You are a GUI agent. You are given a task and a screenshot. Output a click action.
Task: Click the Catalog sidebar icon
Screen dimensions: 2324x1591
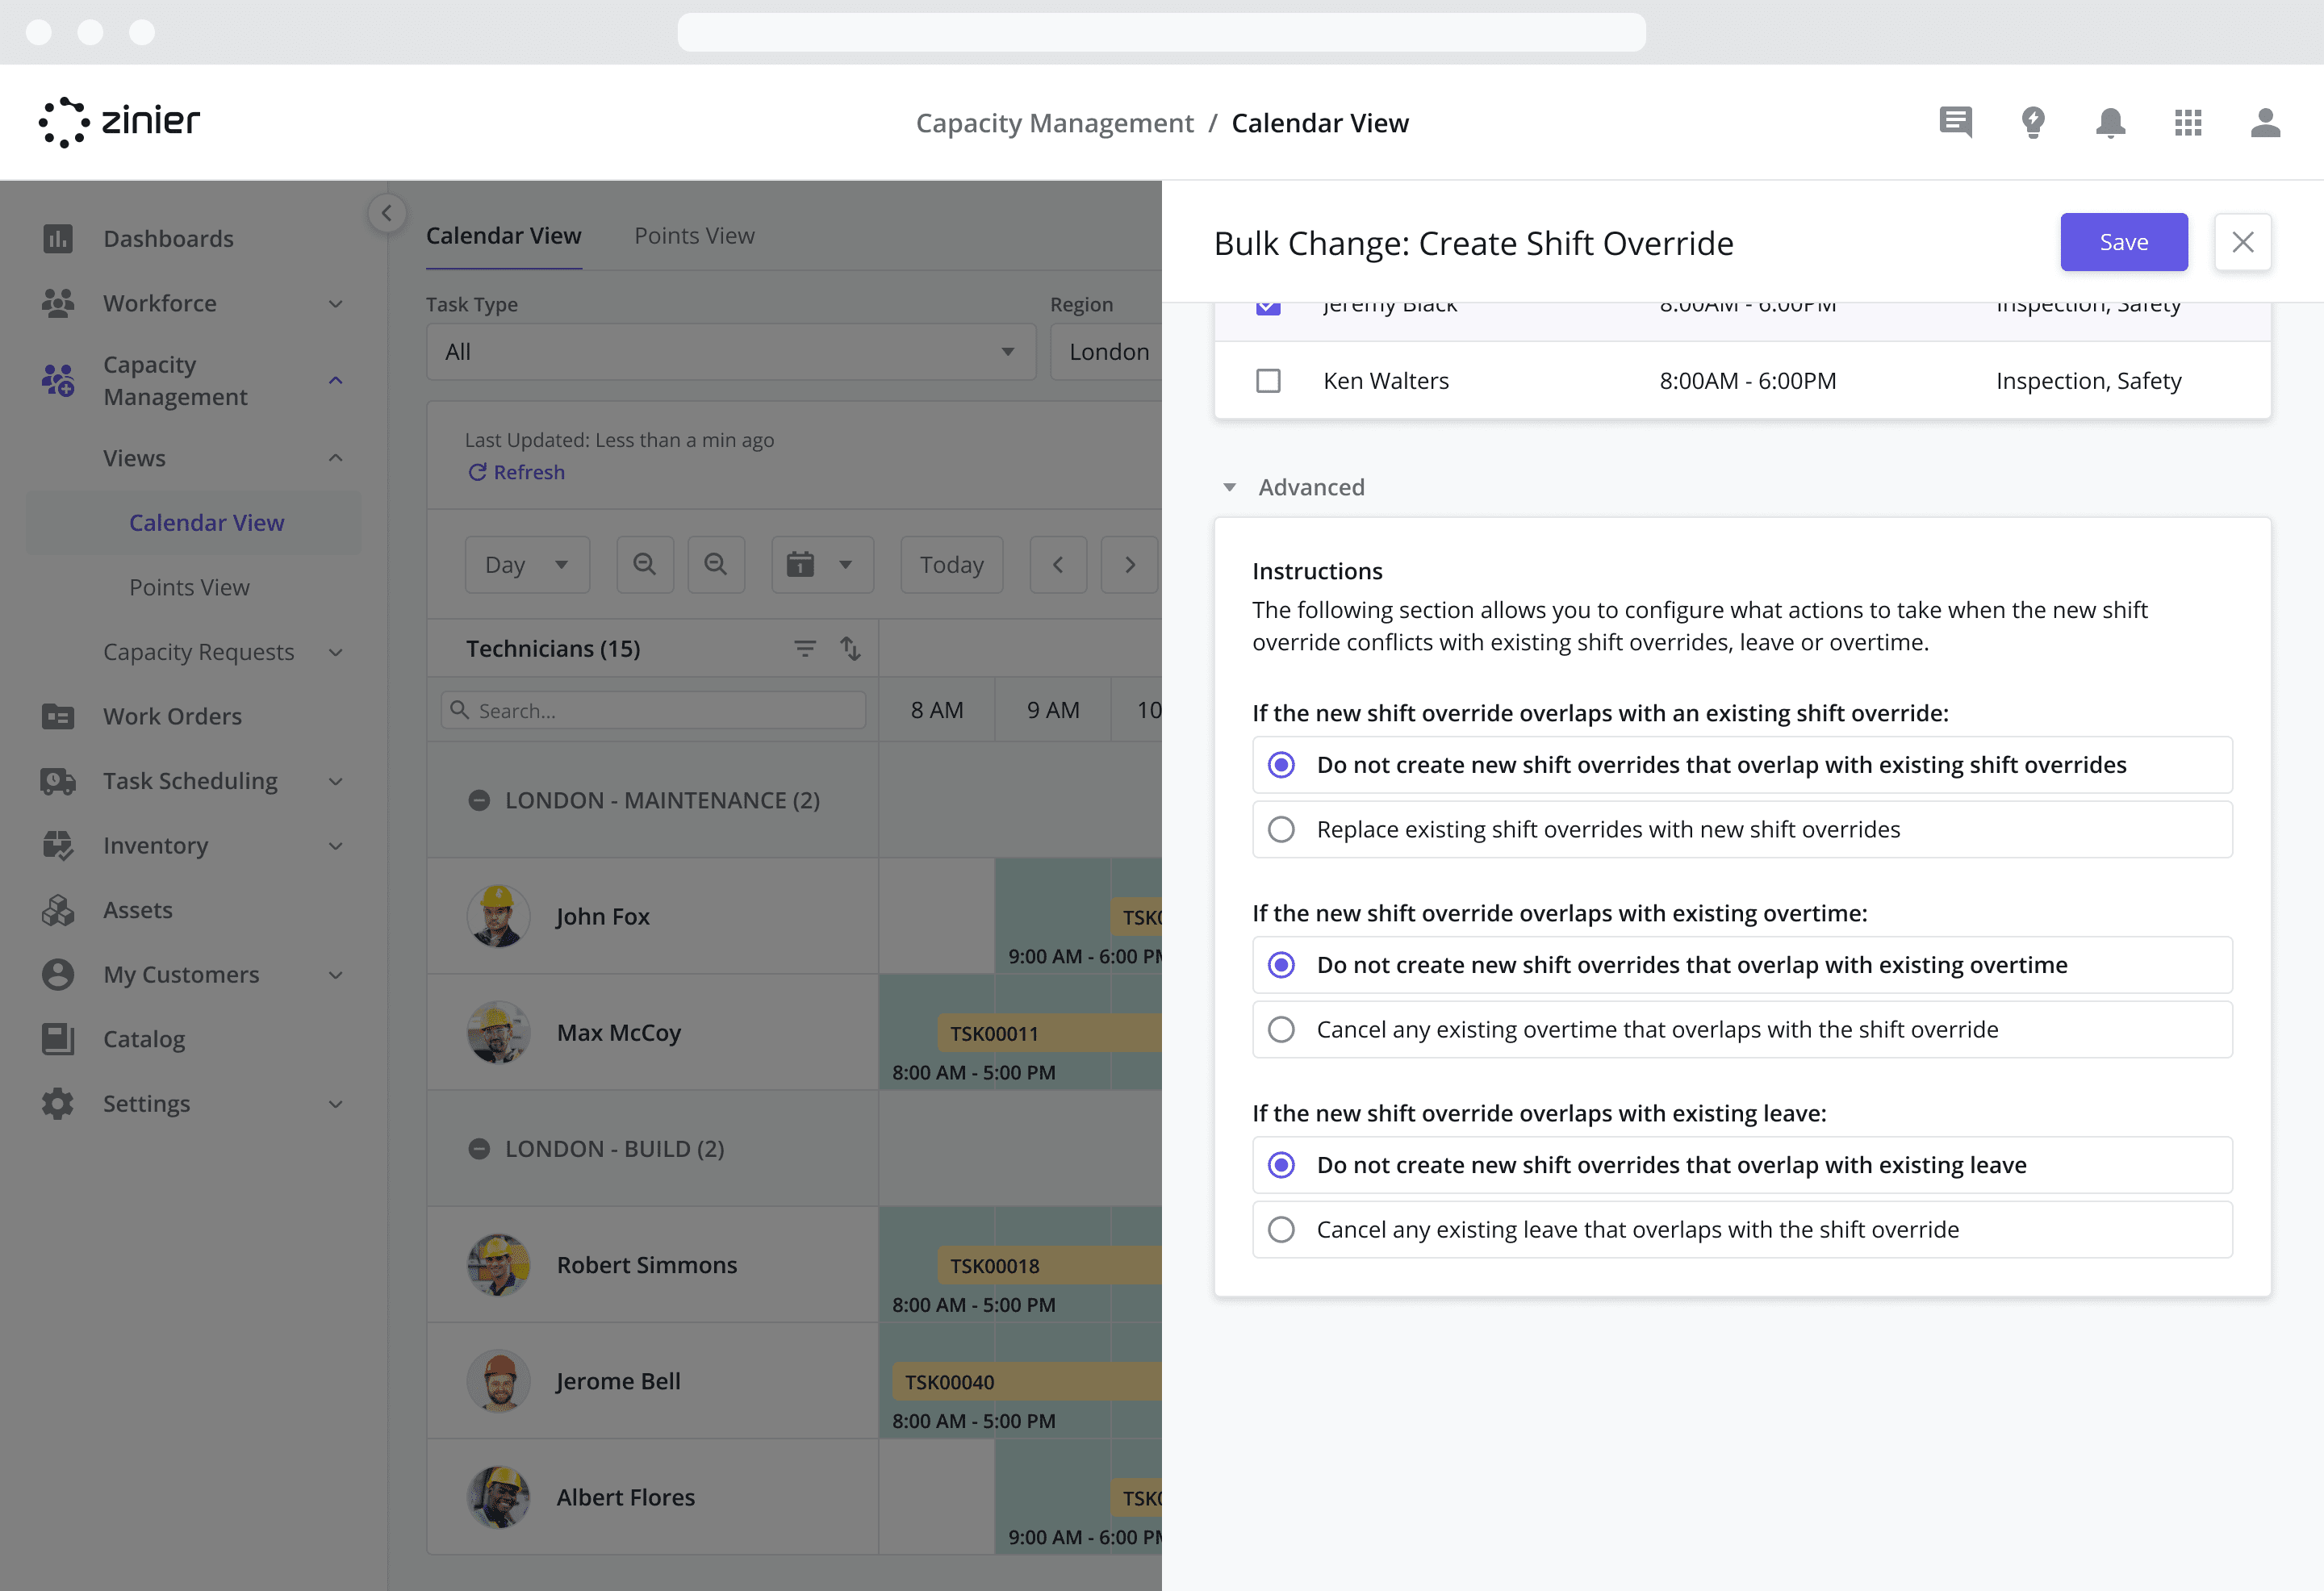pos(58,1039)
